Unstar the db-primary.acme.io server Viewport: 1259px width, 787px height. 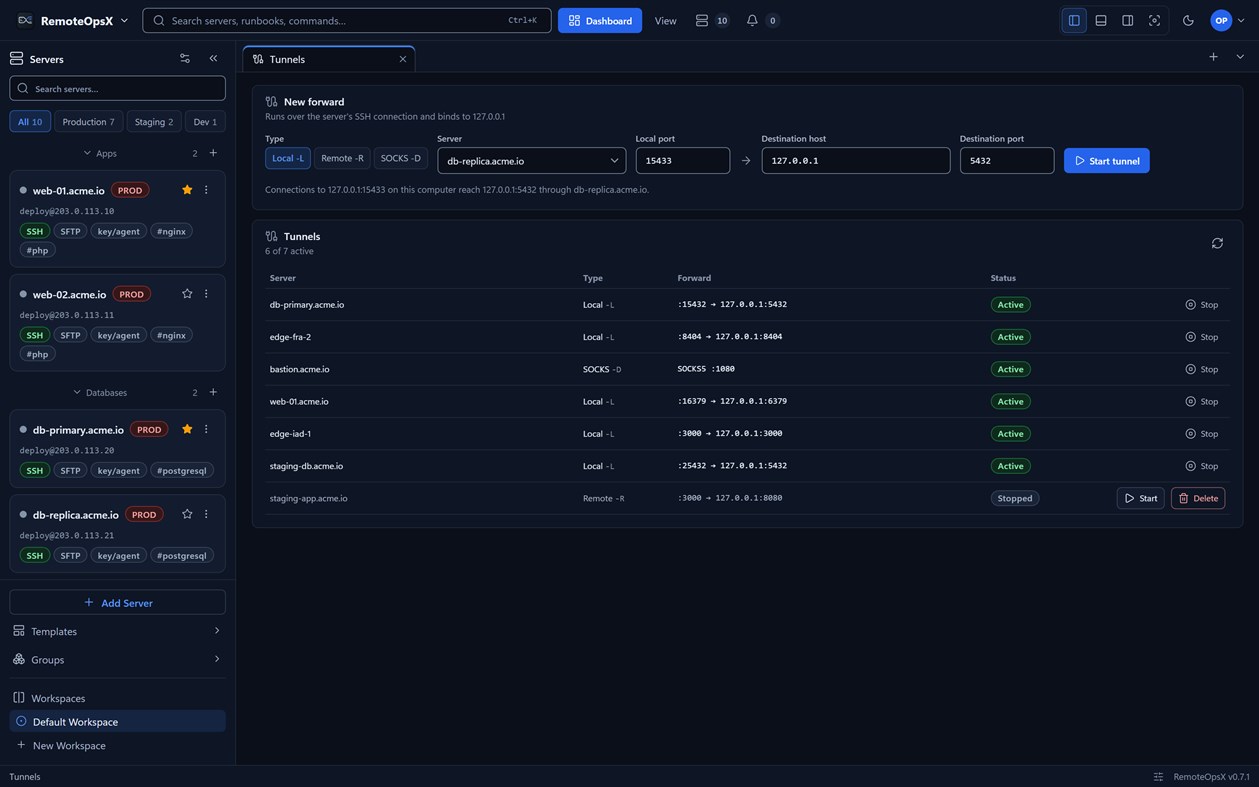[x=187, y=429]
